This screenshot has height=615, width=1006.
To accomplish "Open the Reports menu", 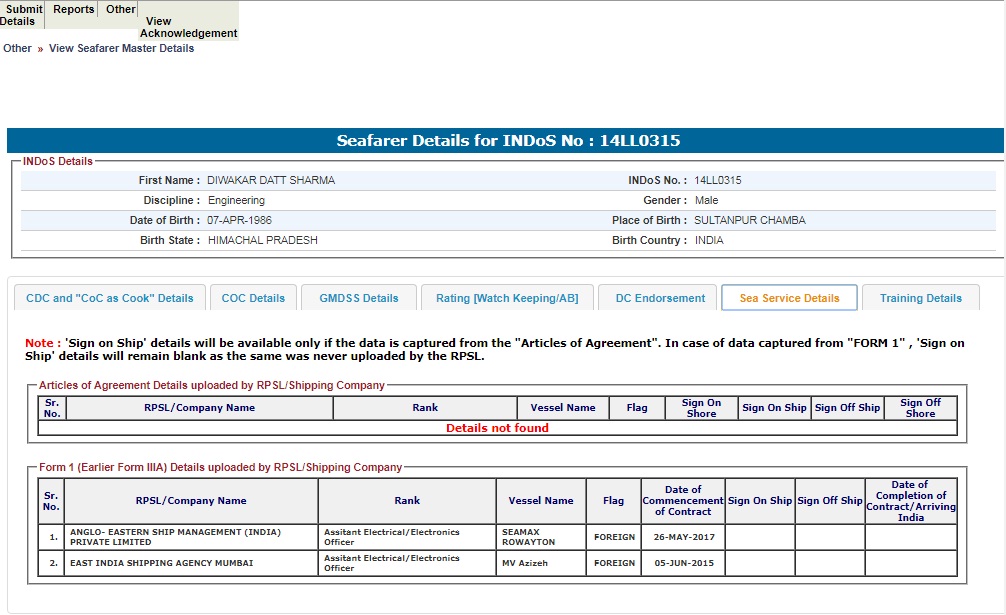I will click(73, 9).
